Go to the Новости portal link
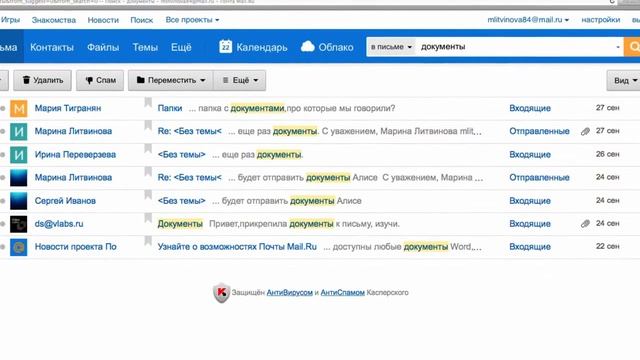 103,20
